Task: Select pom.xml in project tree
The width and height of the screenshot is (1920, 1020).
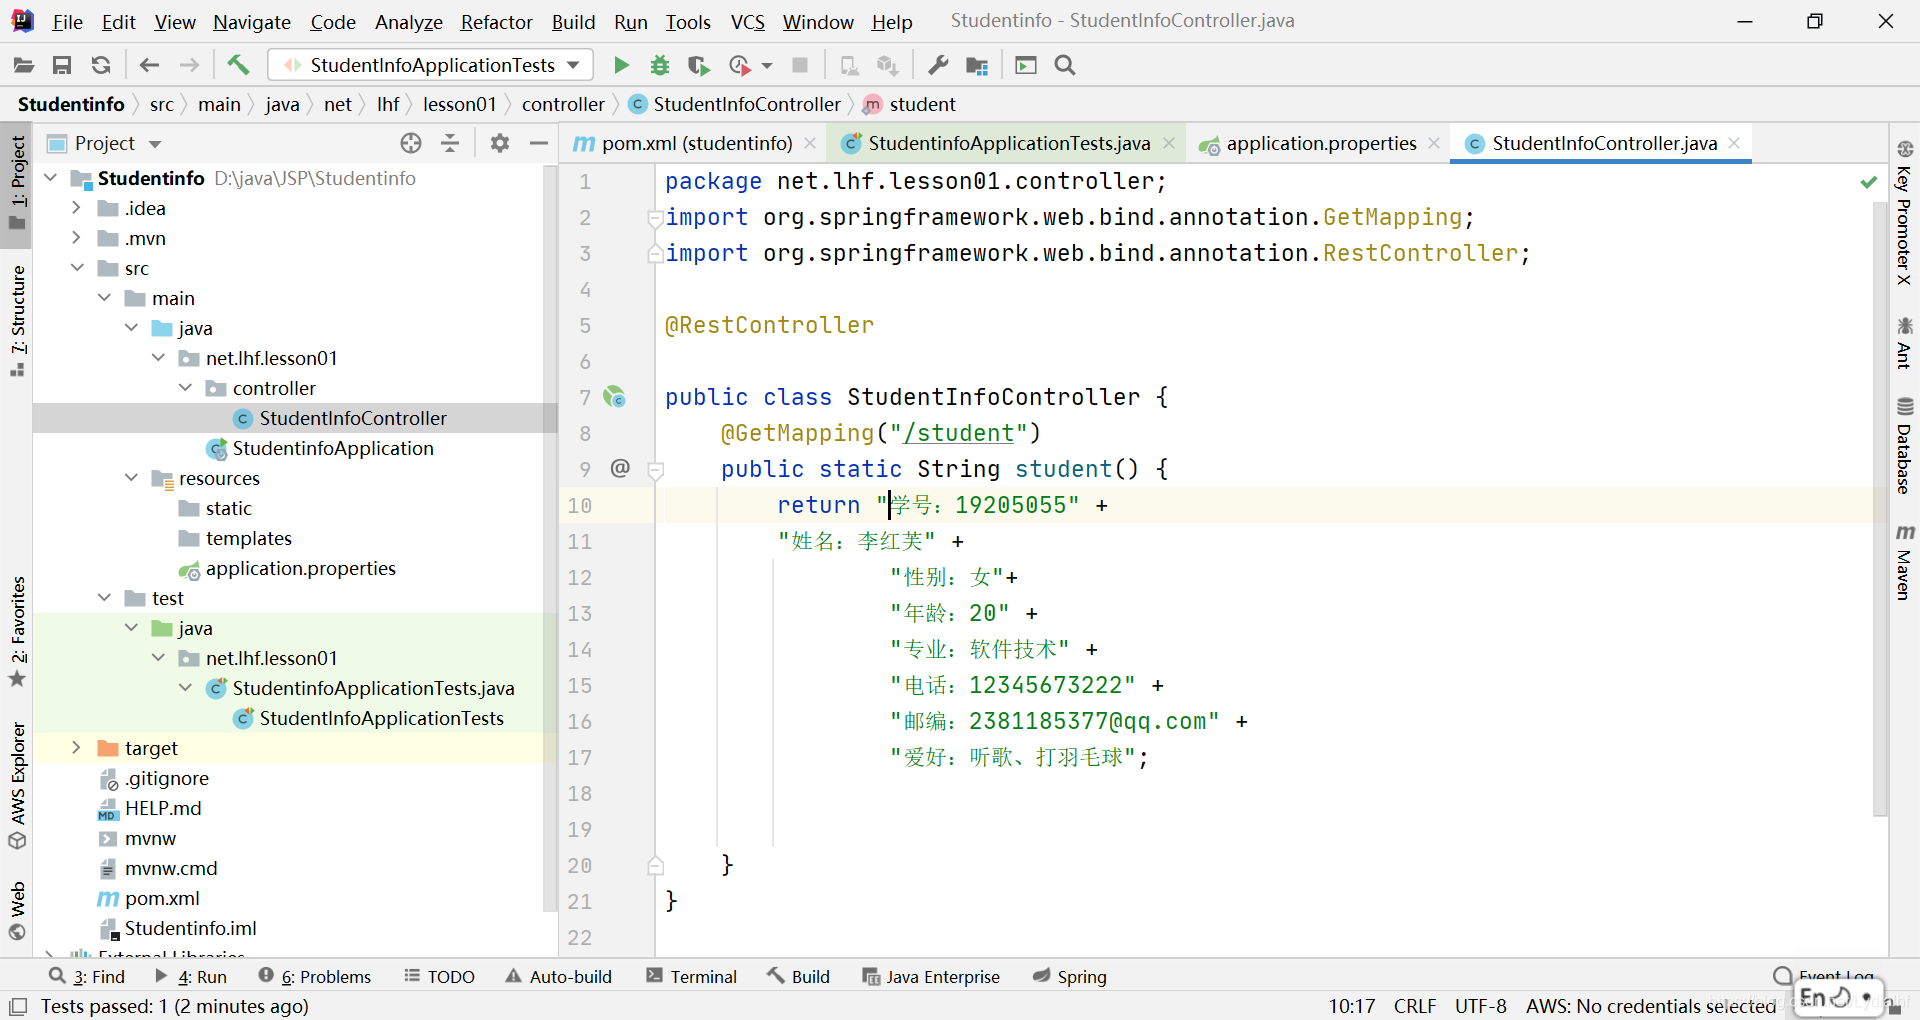Action: [162, 898]
